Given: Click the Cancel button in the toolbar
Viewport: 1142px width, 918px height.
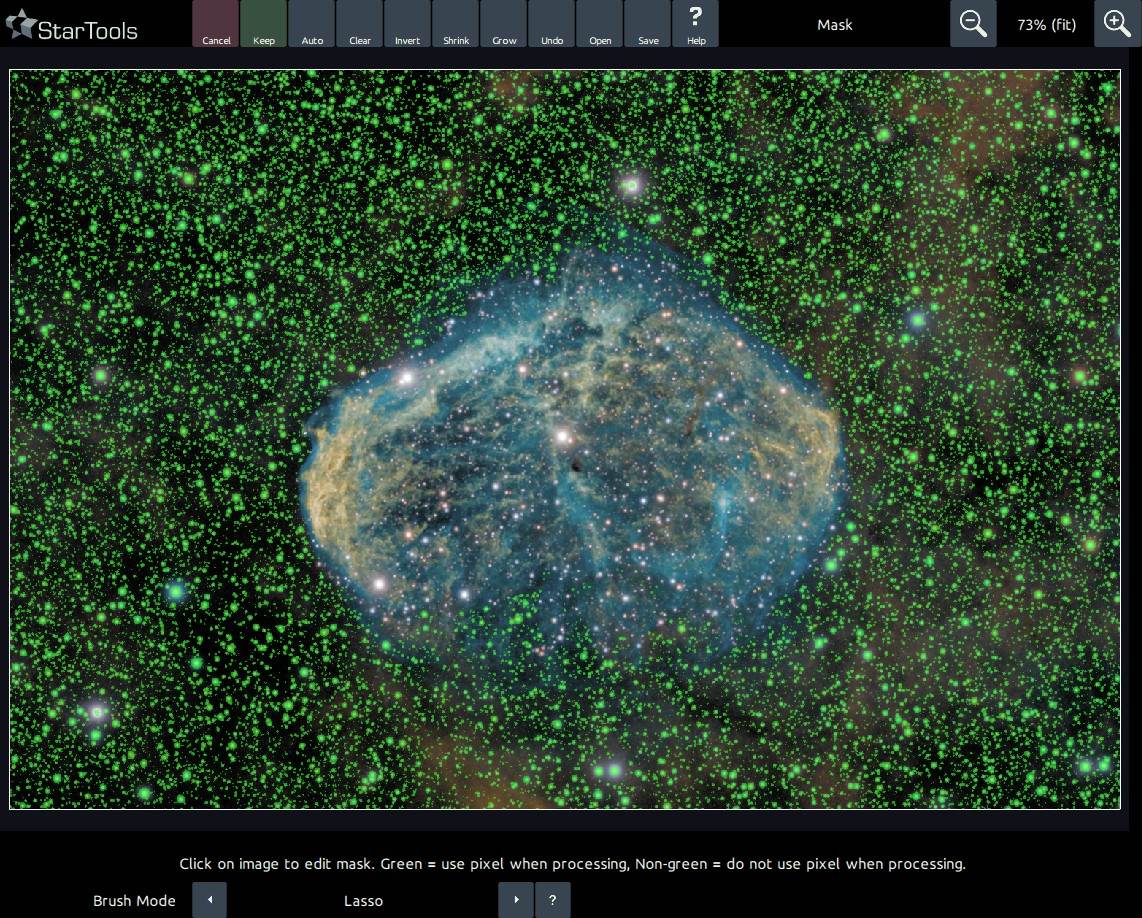Looking at the screenshot, I should pyautogui.click(x=216, y=24).
